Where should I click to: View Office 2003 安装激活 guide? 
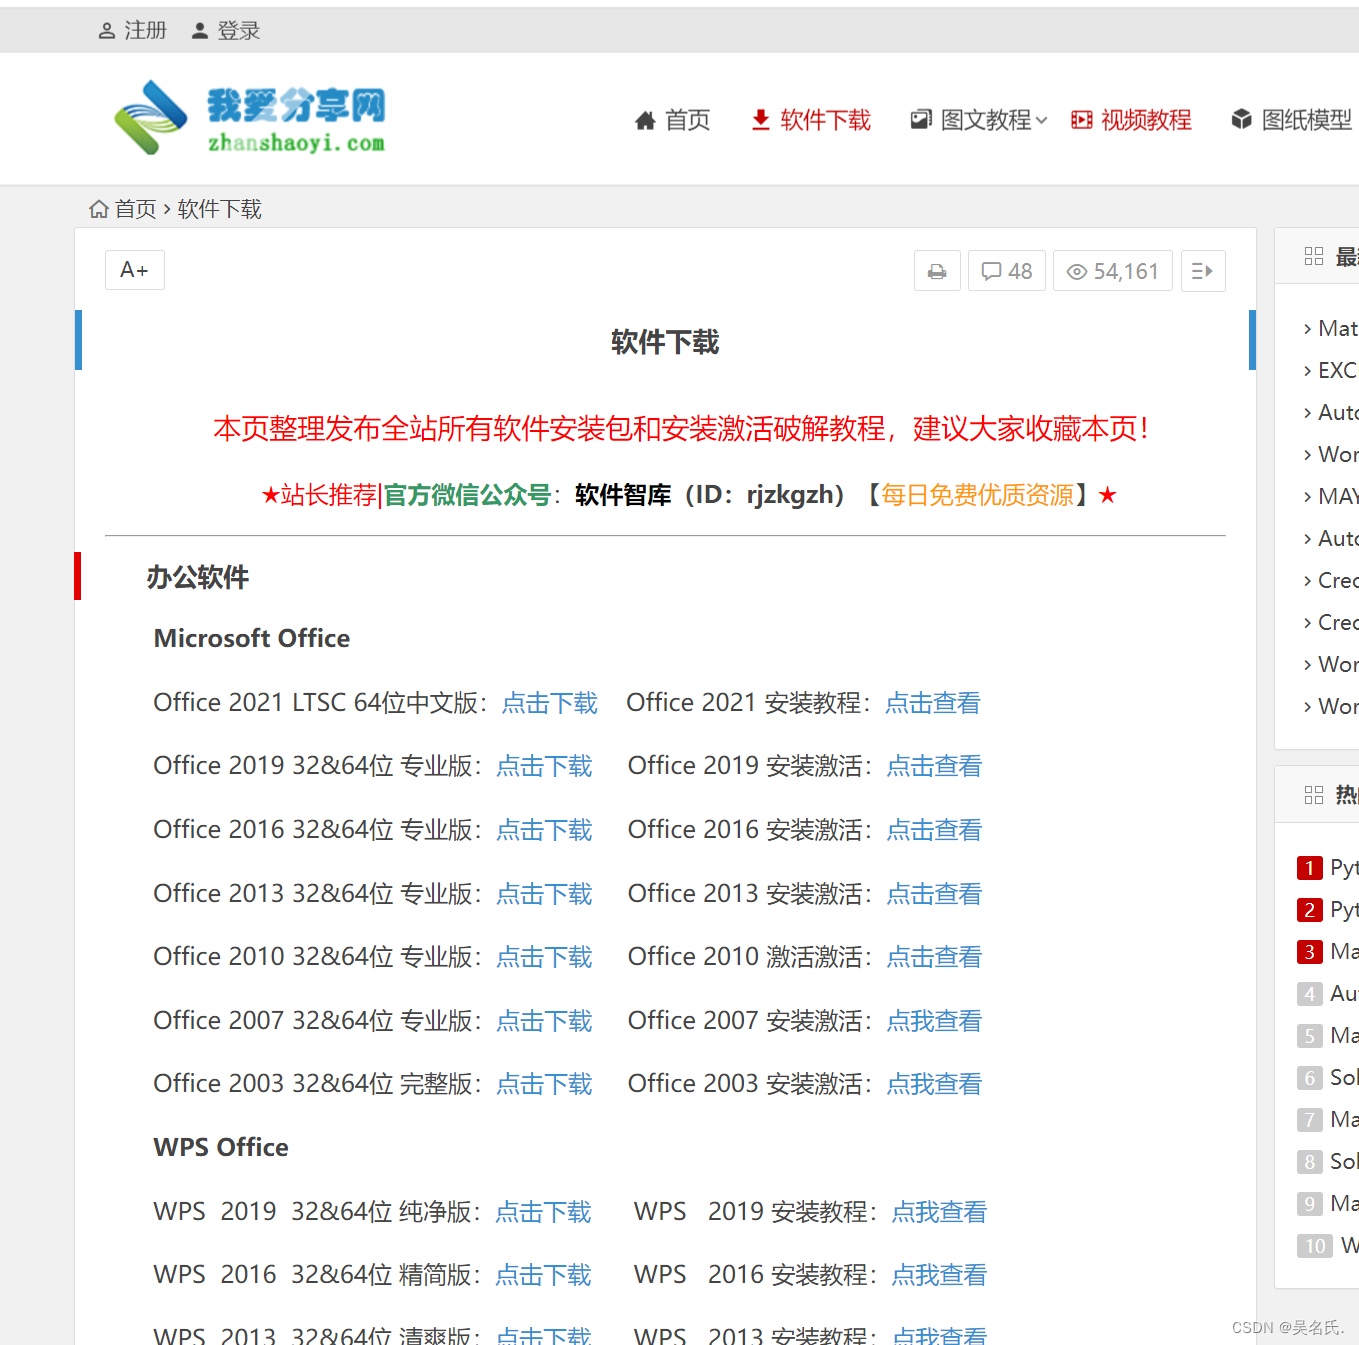pyautogui.click(x=934, y=1084)
